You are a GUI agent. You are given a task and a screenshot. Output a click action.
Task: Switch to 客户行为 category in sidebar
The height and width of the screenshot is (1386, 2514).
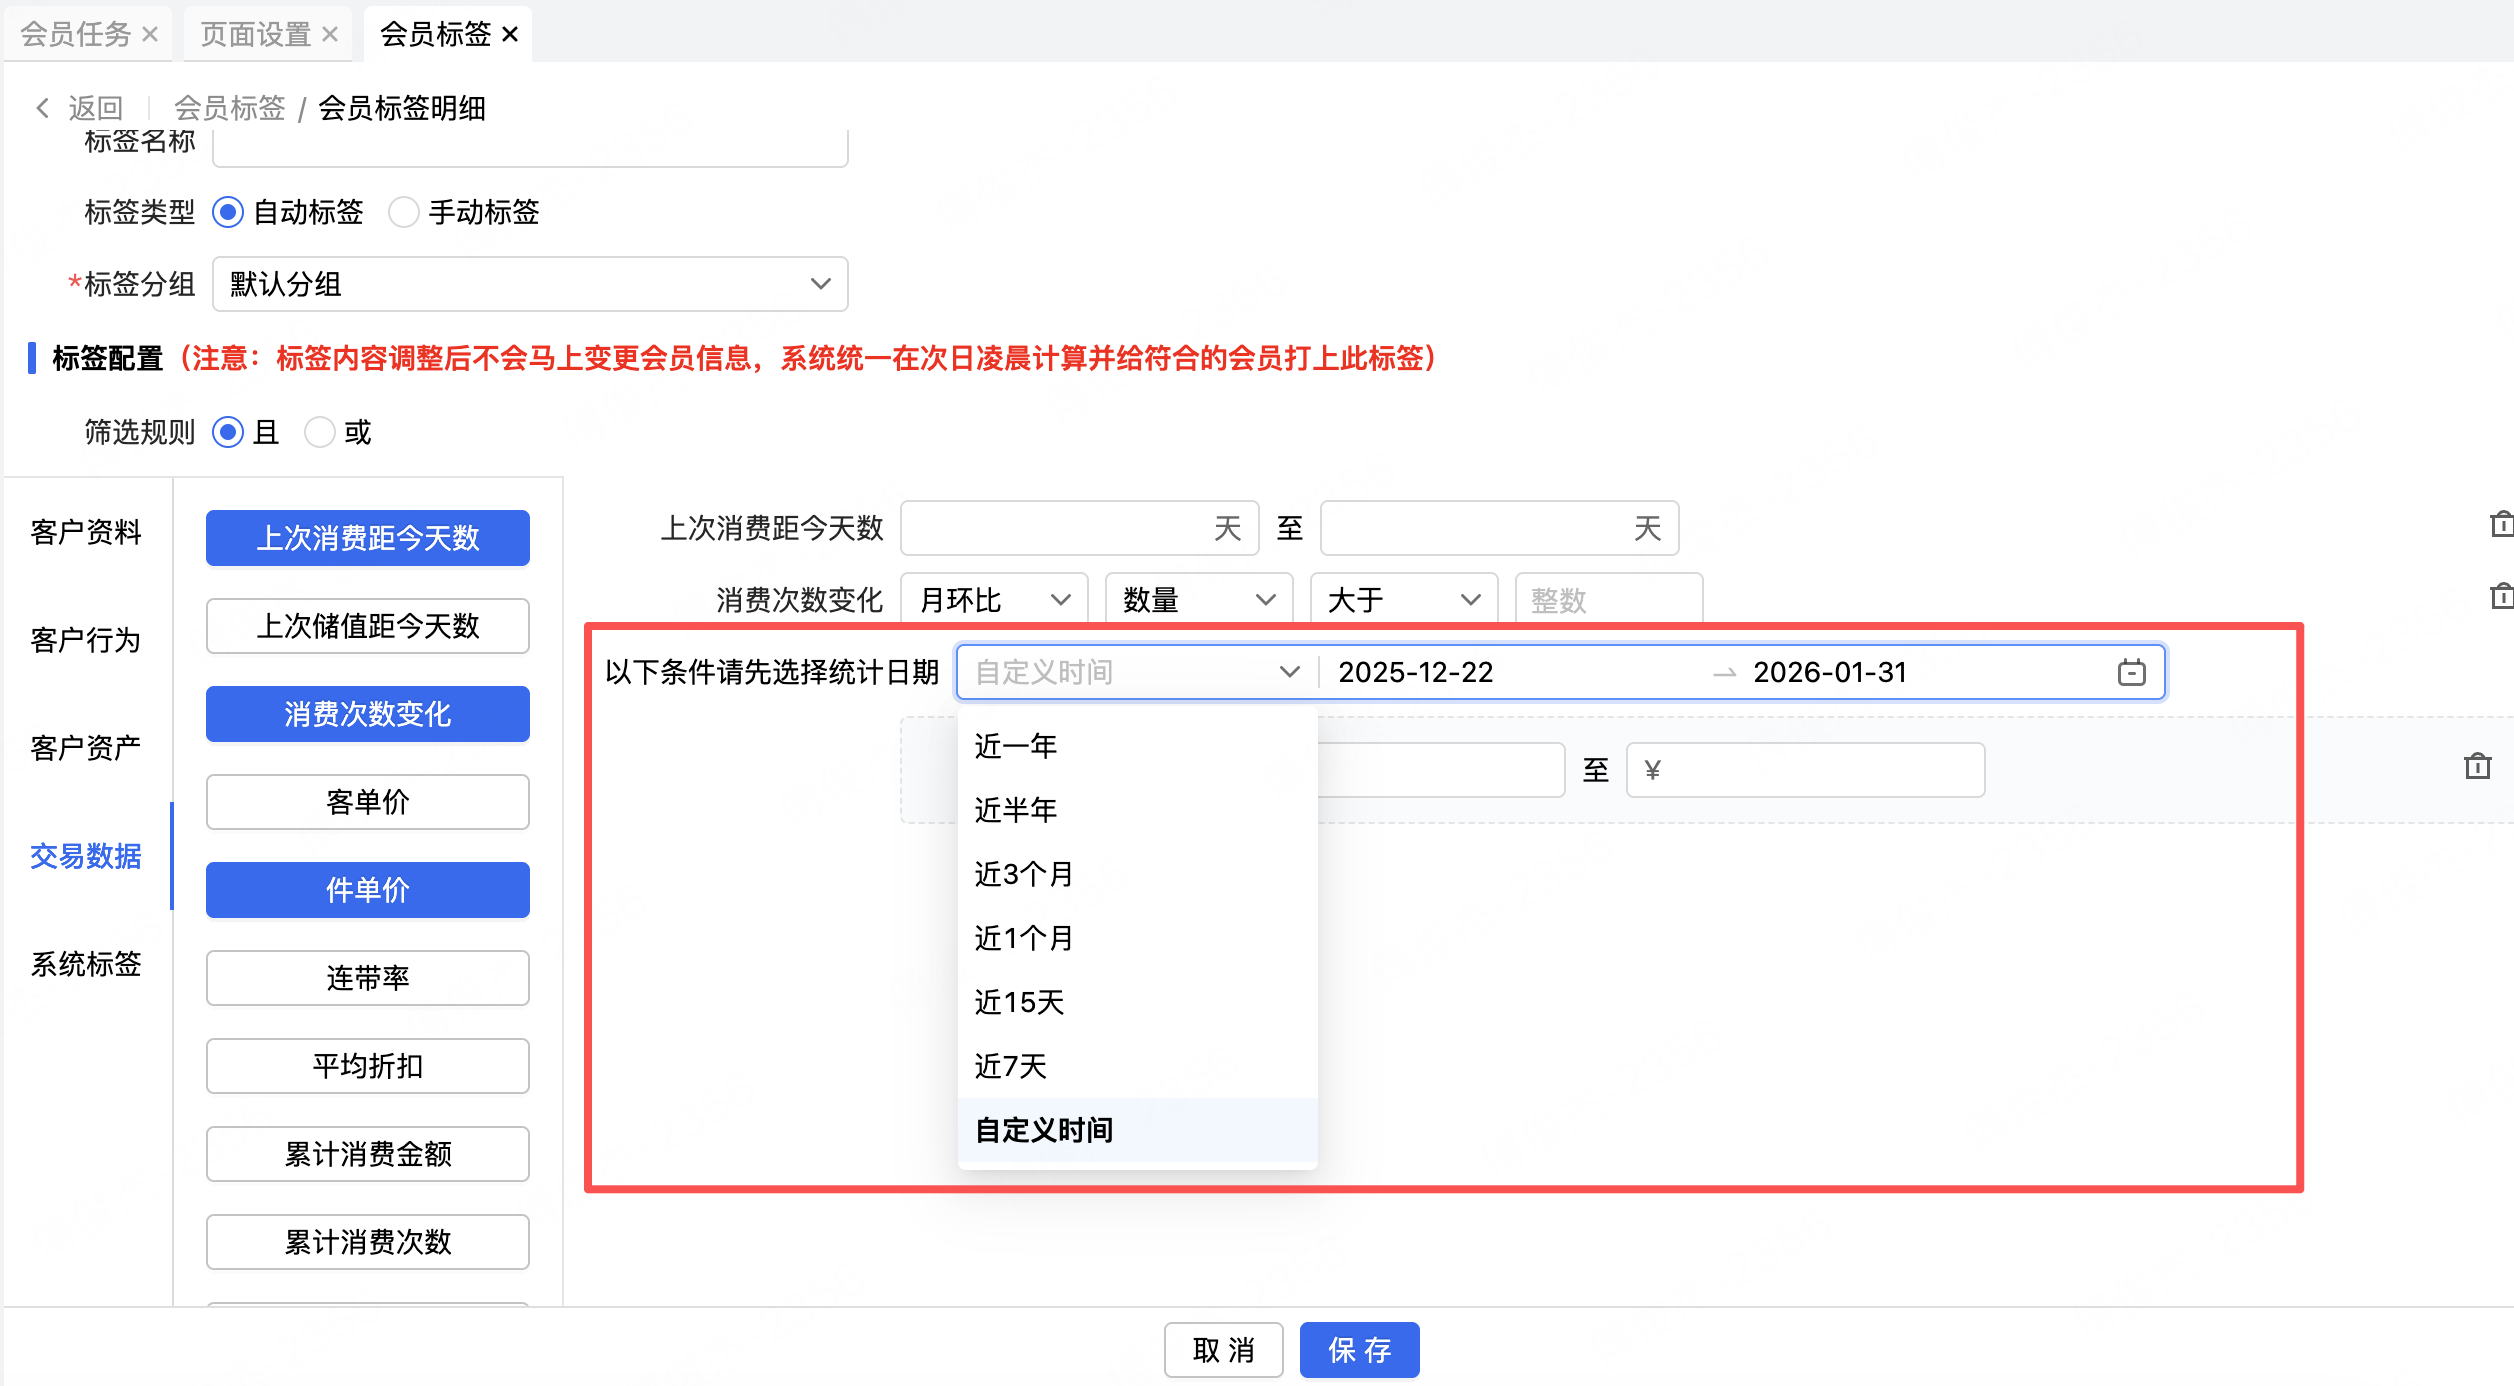coord(86,640)
